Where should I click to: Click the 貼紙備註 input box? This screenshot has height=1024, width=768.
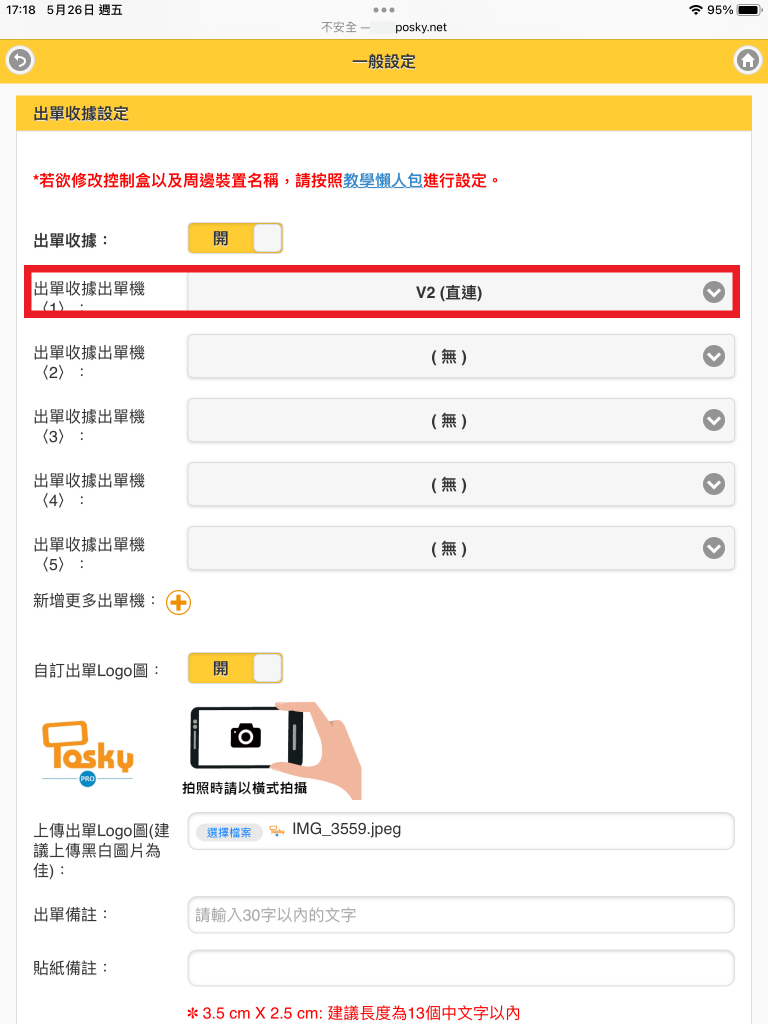(x=461, y=968)
